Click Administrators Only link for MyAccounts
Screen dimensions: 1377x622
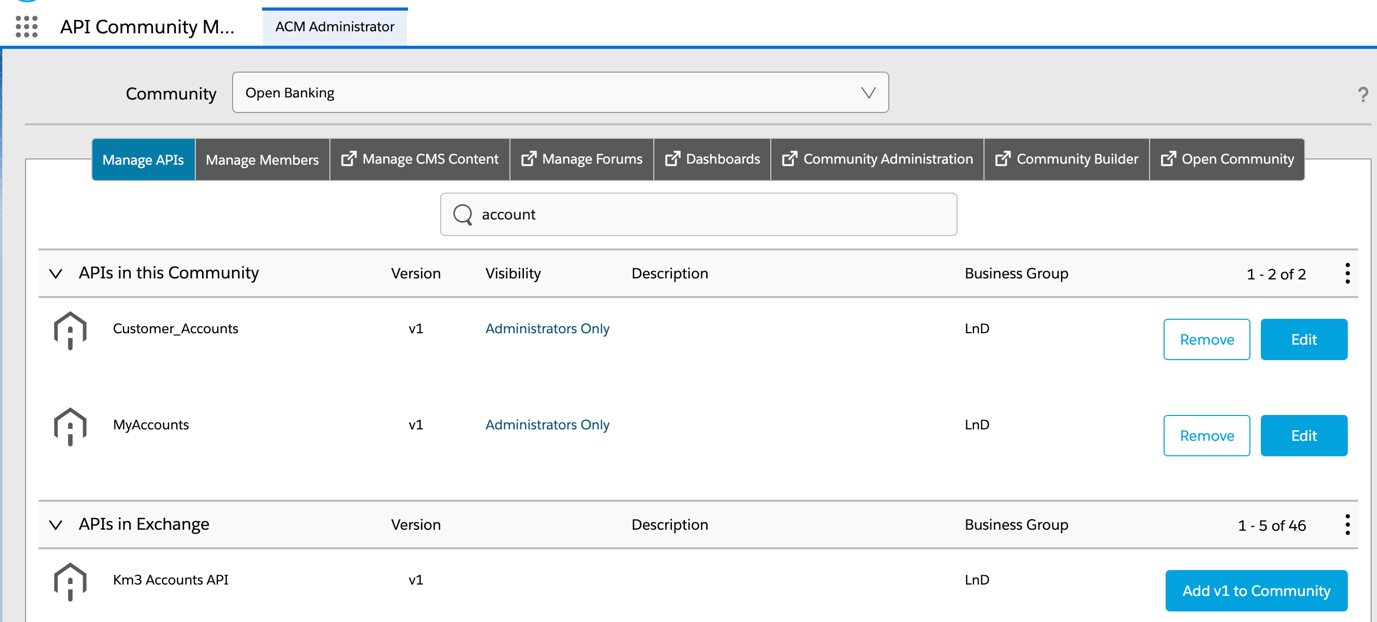(547, 424)
